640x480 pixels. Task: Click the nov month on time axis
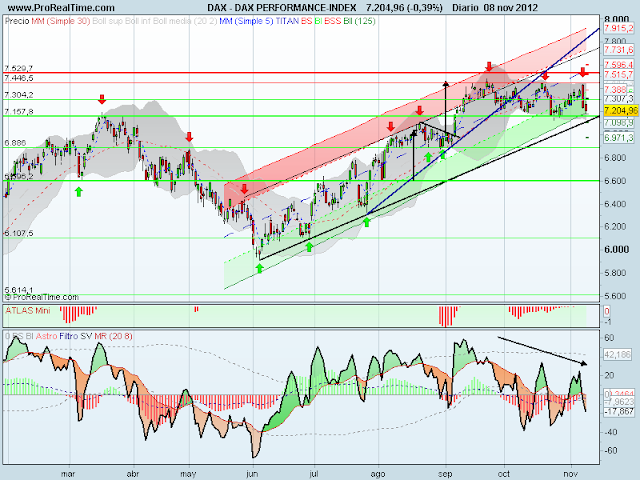[571, 473]
